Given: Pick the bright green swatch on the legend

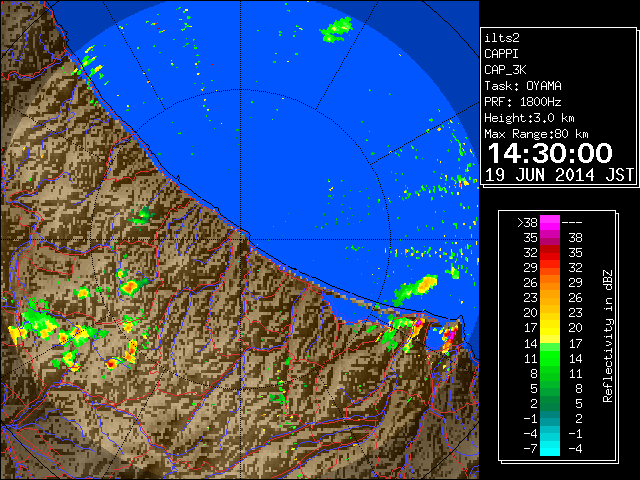Looking at the screenshot, I should (x=550, y=358).
